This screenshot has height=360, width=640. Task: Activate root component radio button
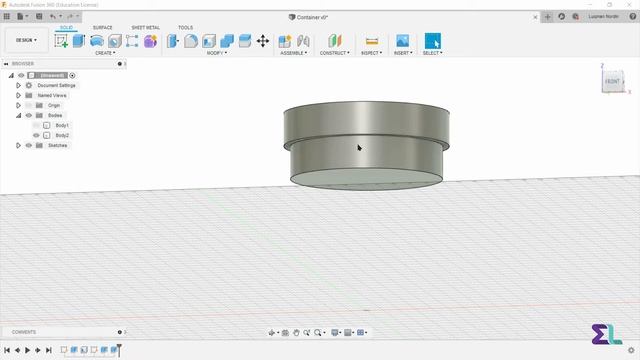72,76
